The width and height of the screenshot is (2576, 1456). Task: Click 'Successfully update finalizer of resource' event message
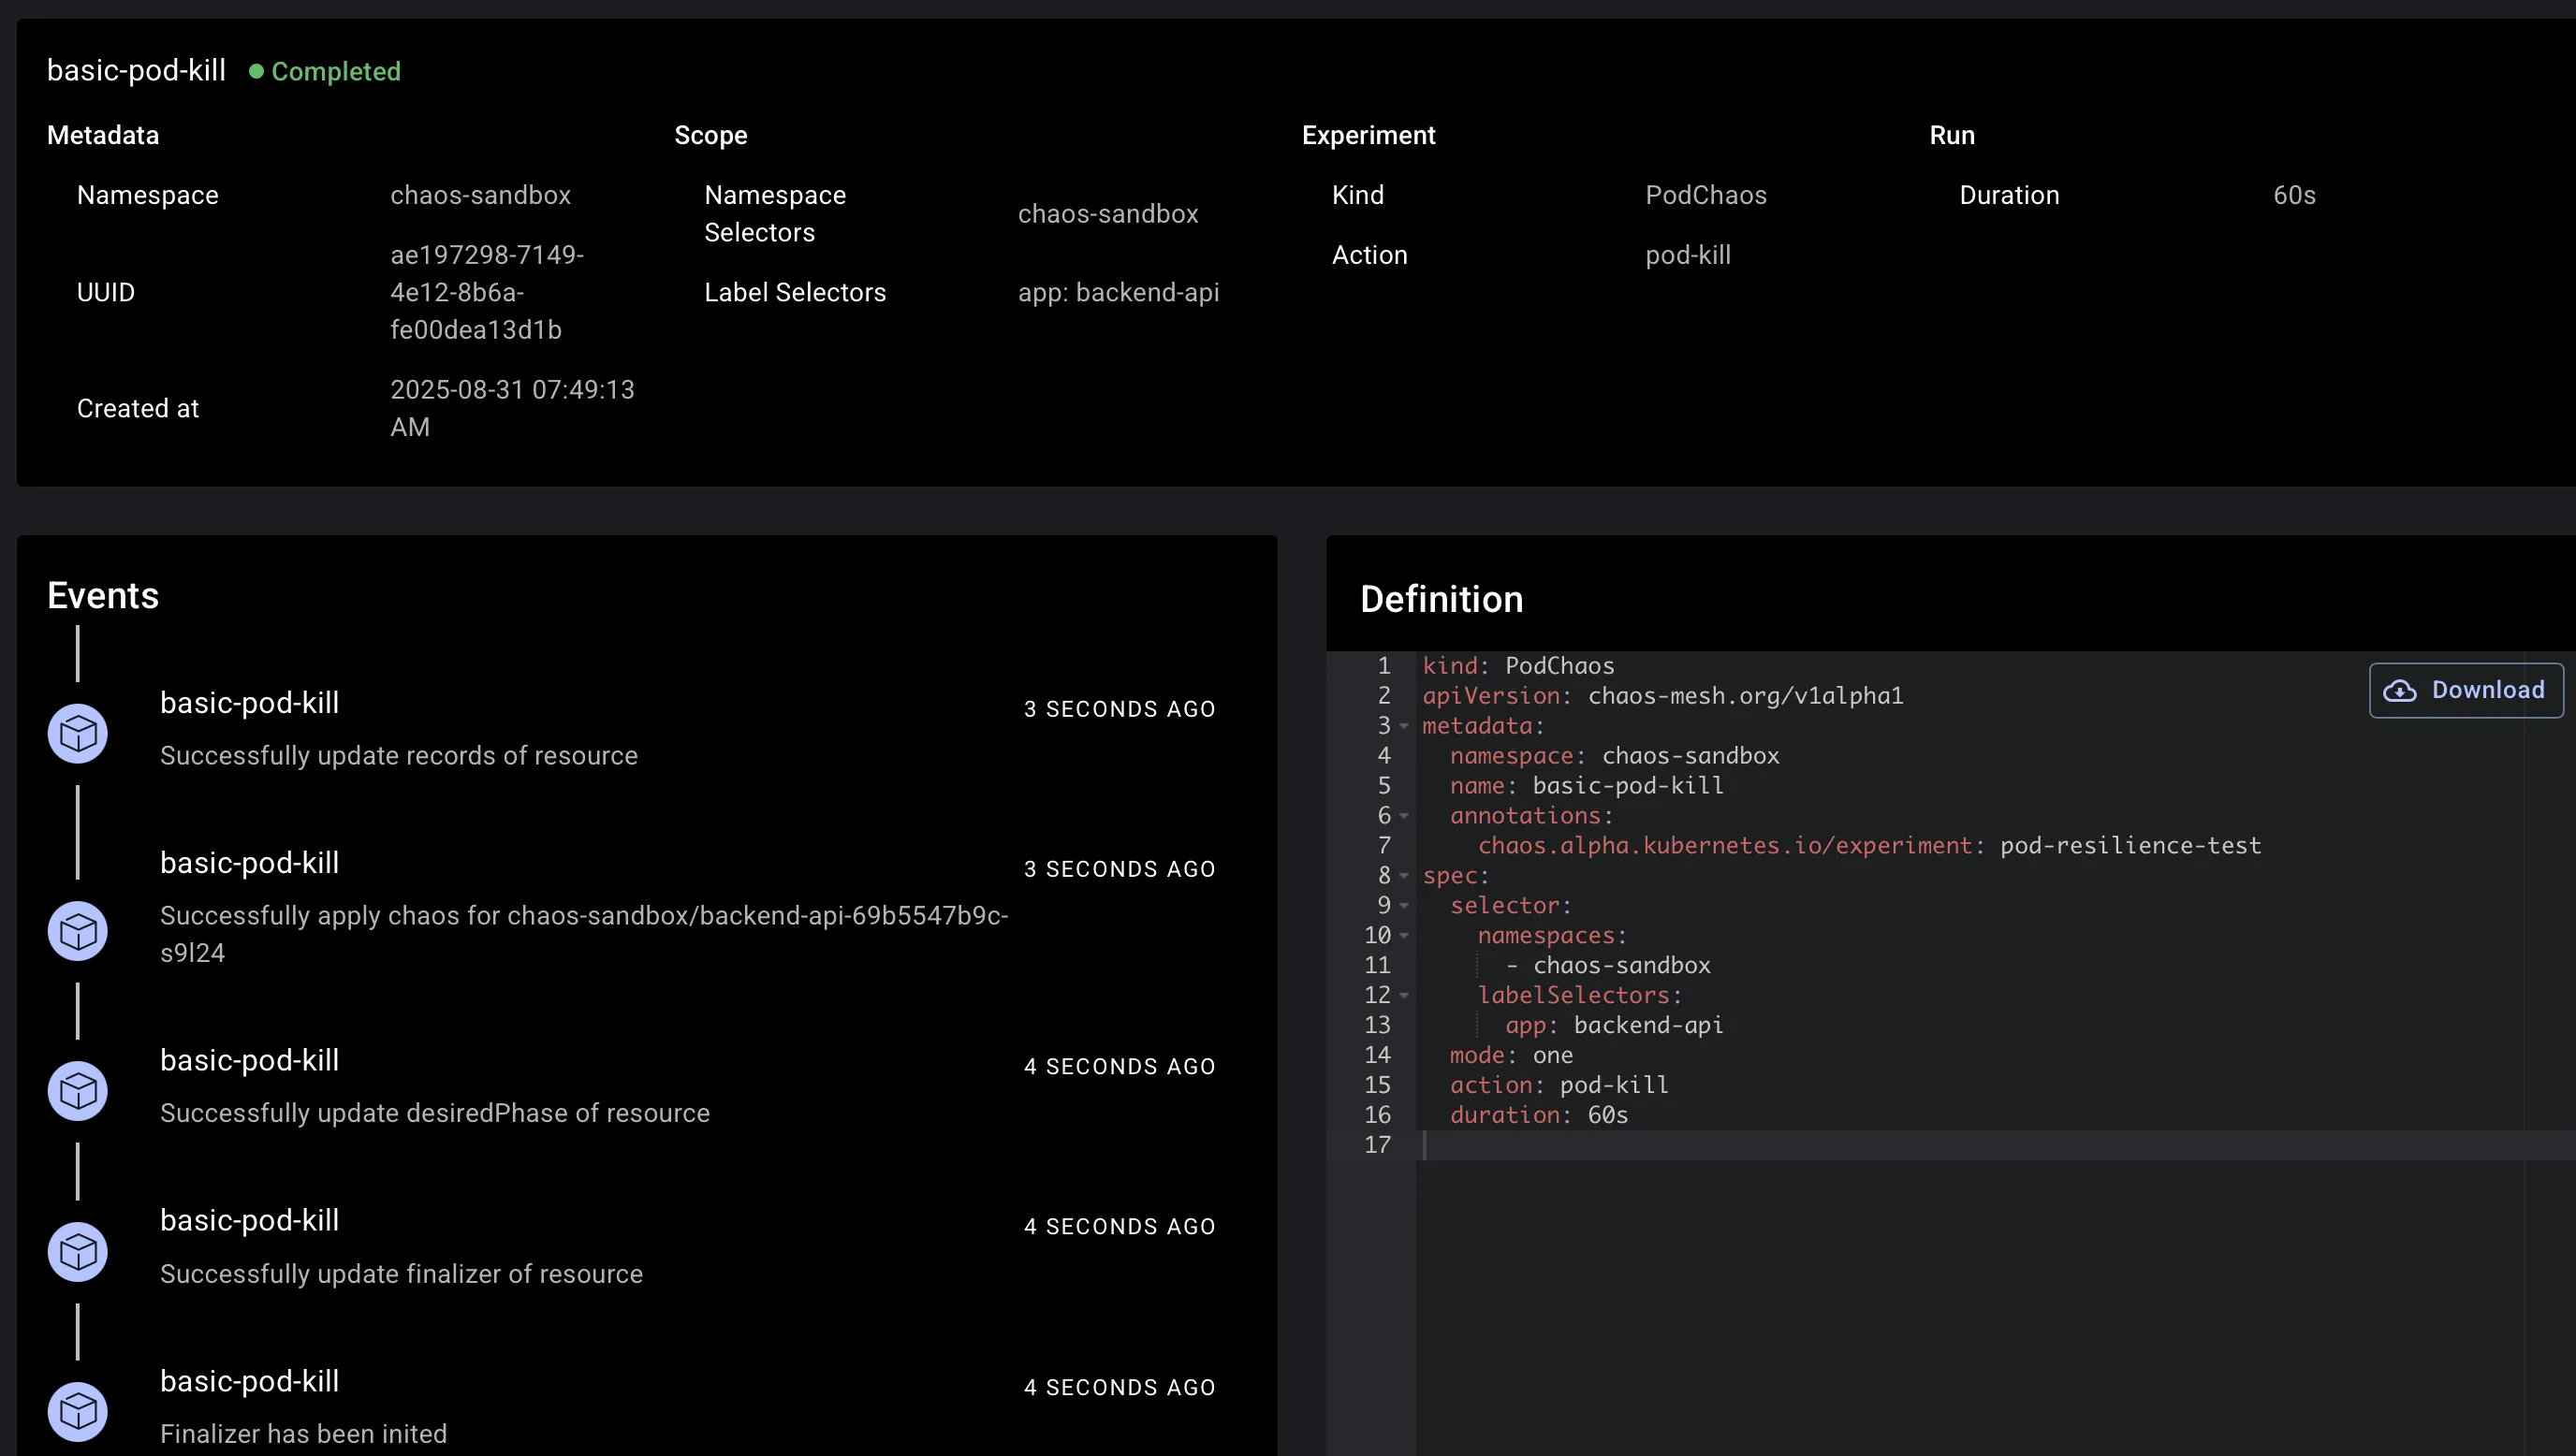coord(401,1274)
